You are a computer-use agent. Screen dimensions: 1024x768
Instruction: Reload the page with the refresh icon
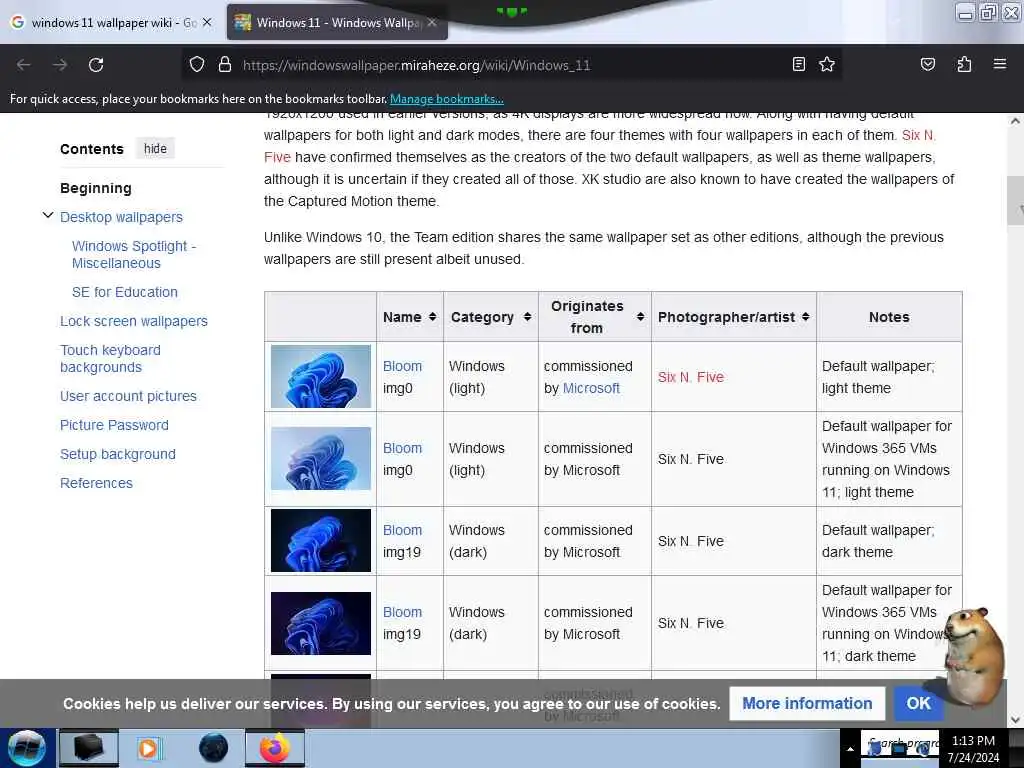point(96,65)
